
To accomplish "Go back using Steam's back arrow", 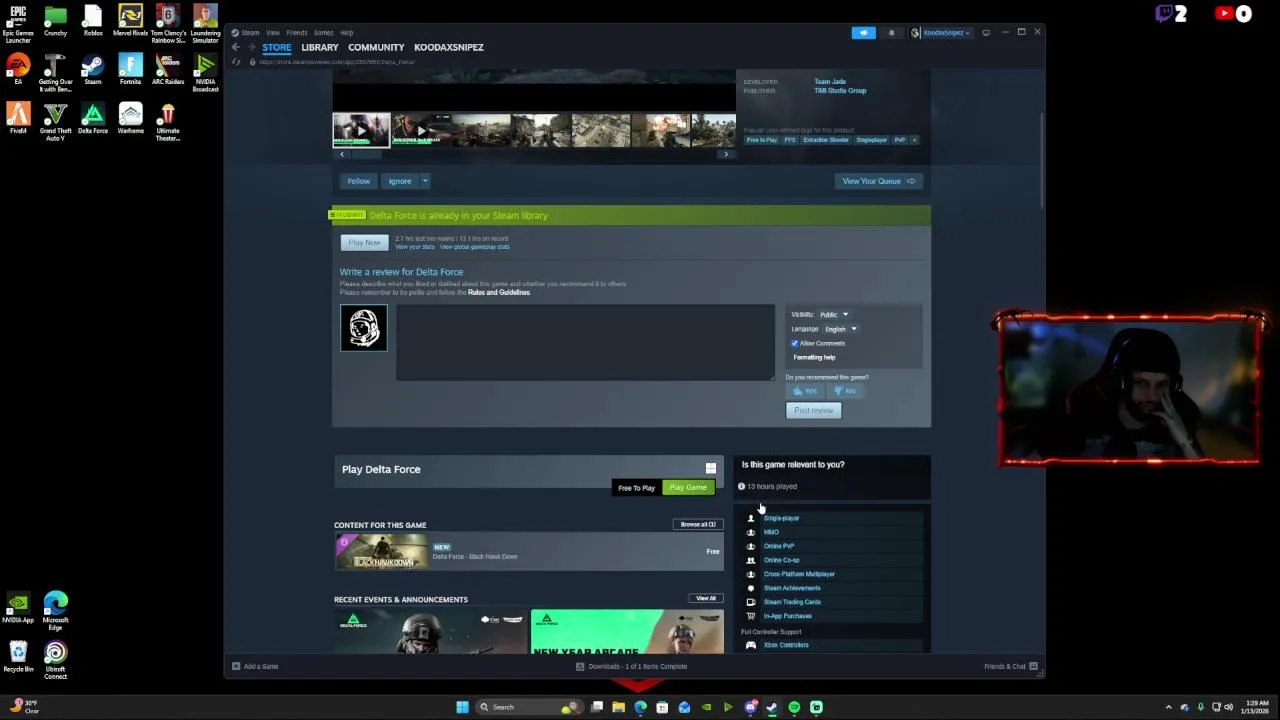I will click(236, 47).
